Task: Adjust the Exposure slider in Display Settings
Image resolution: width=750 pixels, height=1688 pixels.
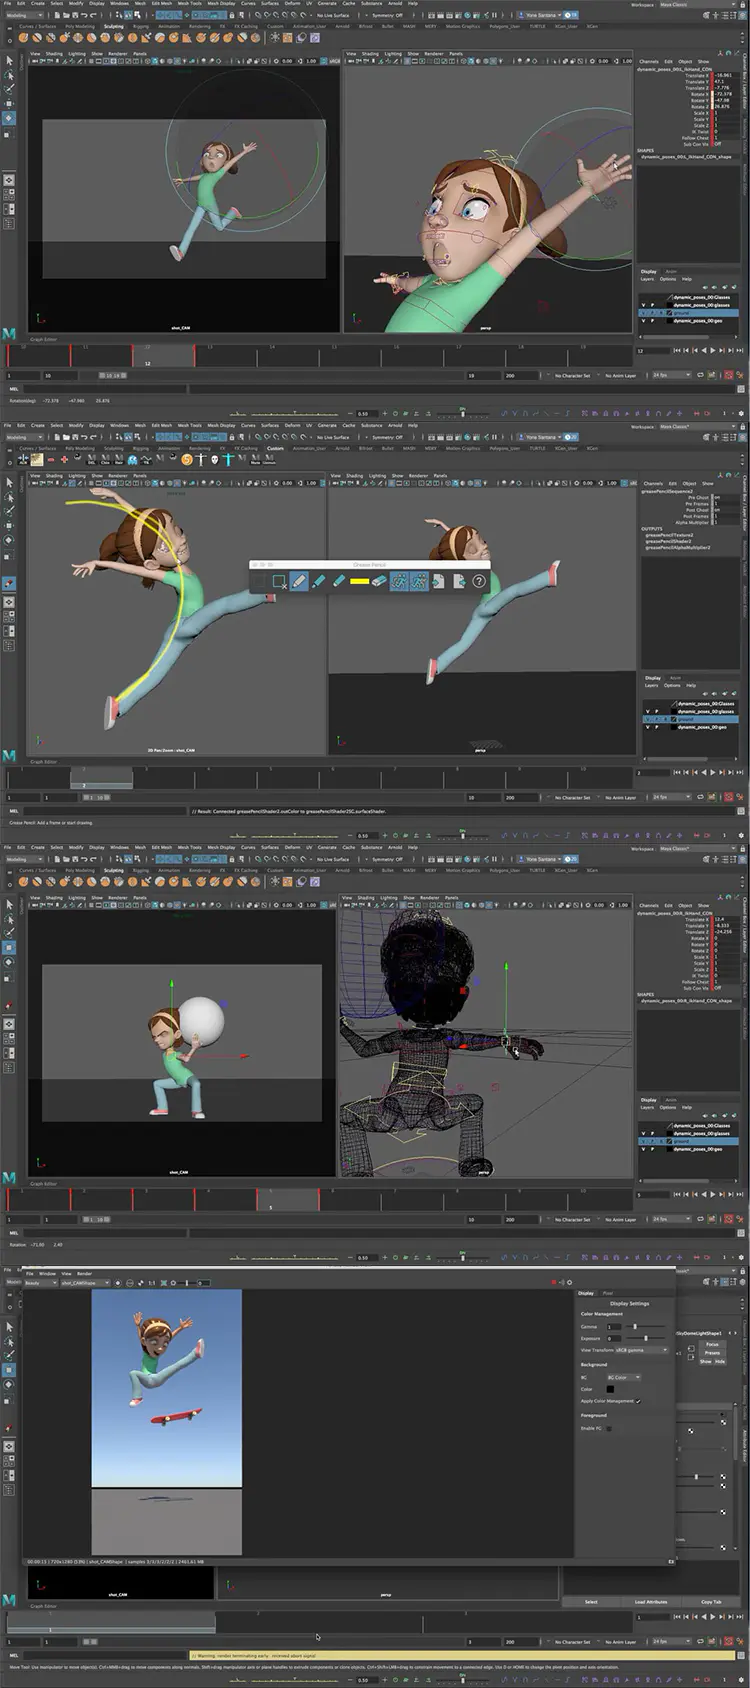Action: pyautogui.click(x=646, y=1338)
